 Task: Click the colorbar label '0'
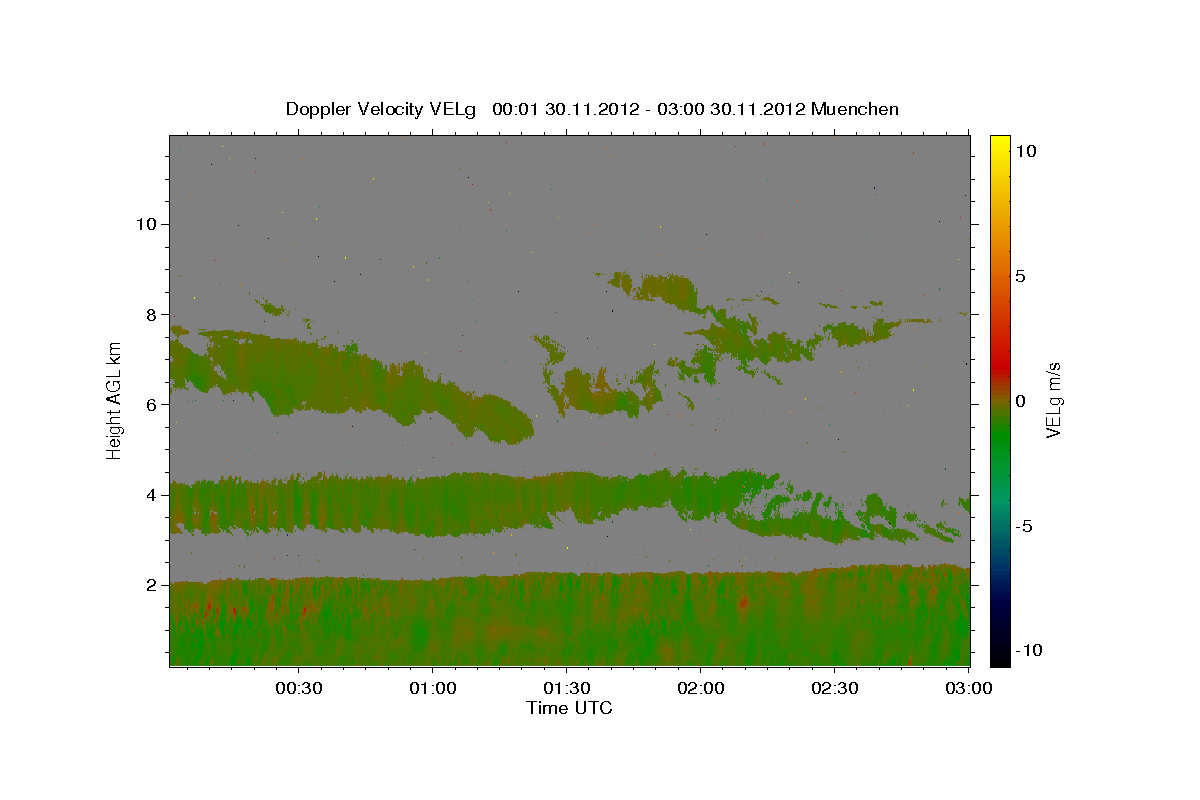[1019, 401]
